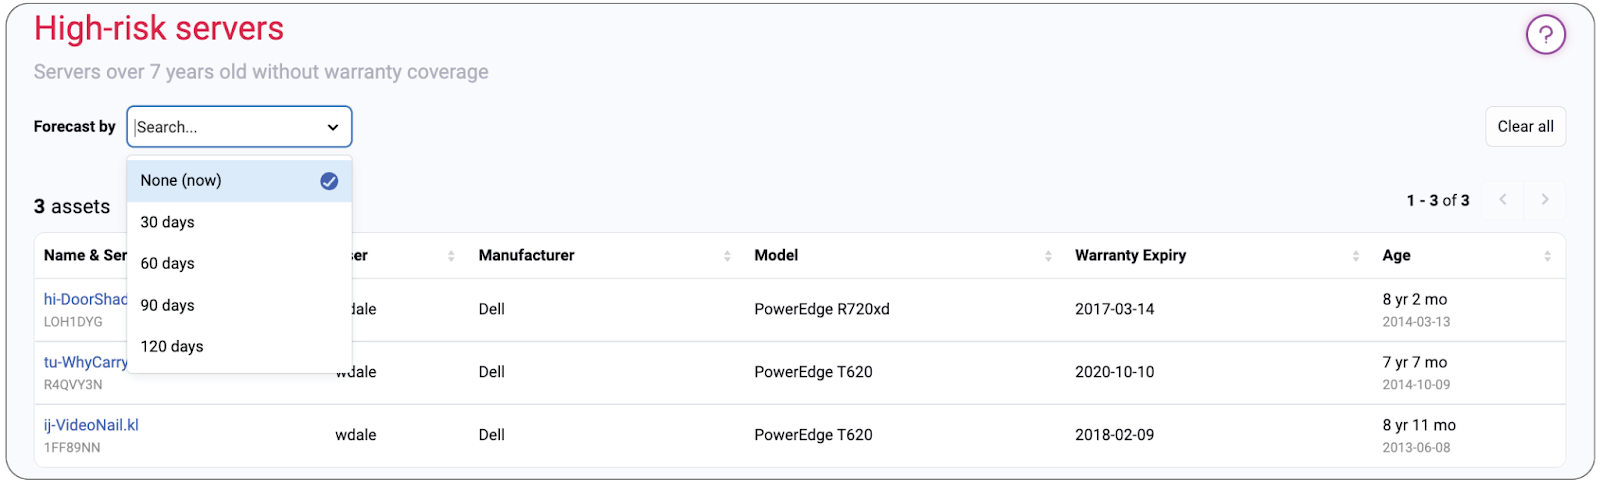This screenshot has height=483, width=1600.
Task: Sort by Model column arrows
Action: (1048, 256)
